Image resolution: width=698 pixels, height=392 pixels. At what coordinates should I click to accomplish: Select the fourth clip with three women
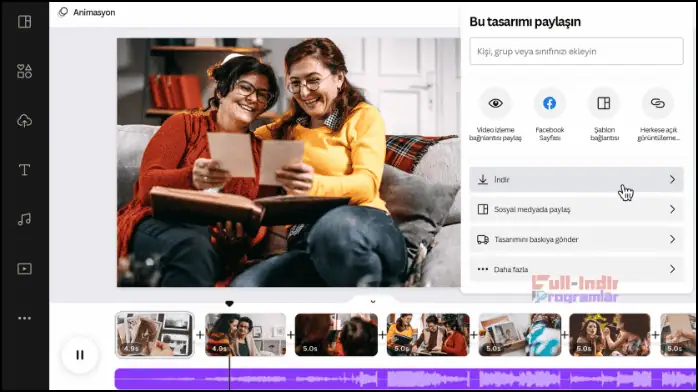(x=428, y=335)
